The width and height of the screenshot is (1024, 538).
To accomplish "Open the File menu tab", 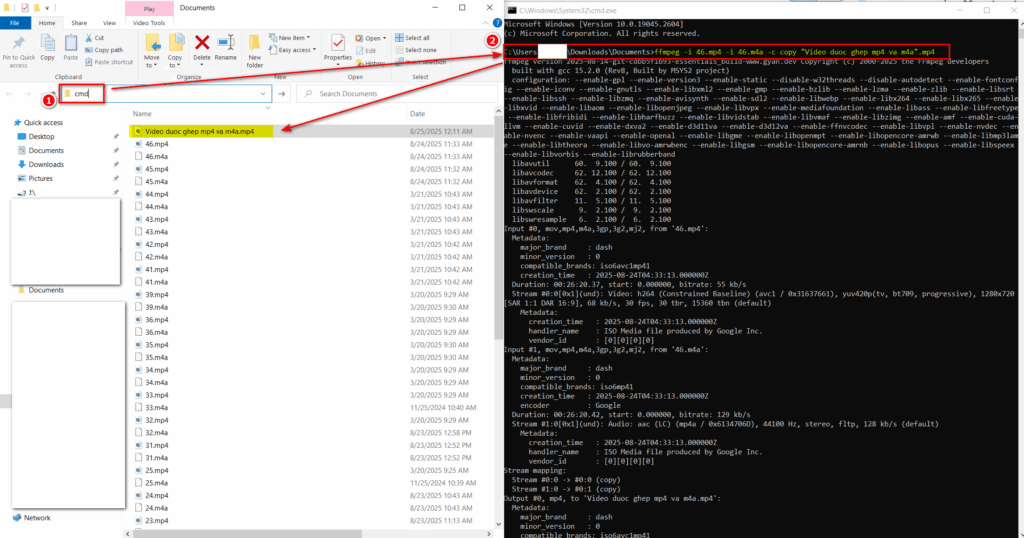I will pyautogui.click(x=14, y=23).
